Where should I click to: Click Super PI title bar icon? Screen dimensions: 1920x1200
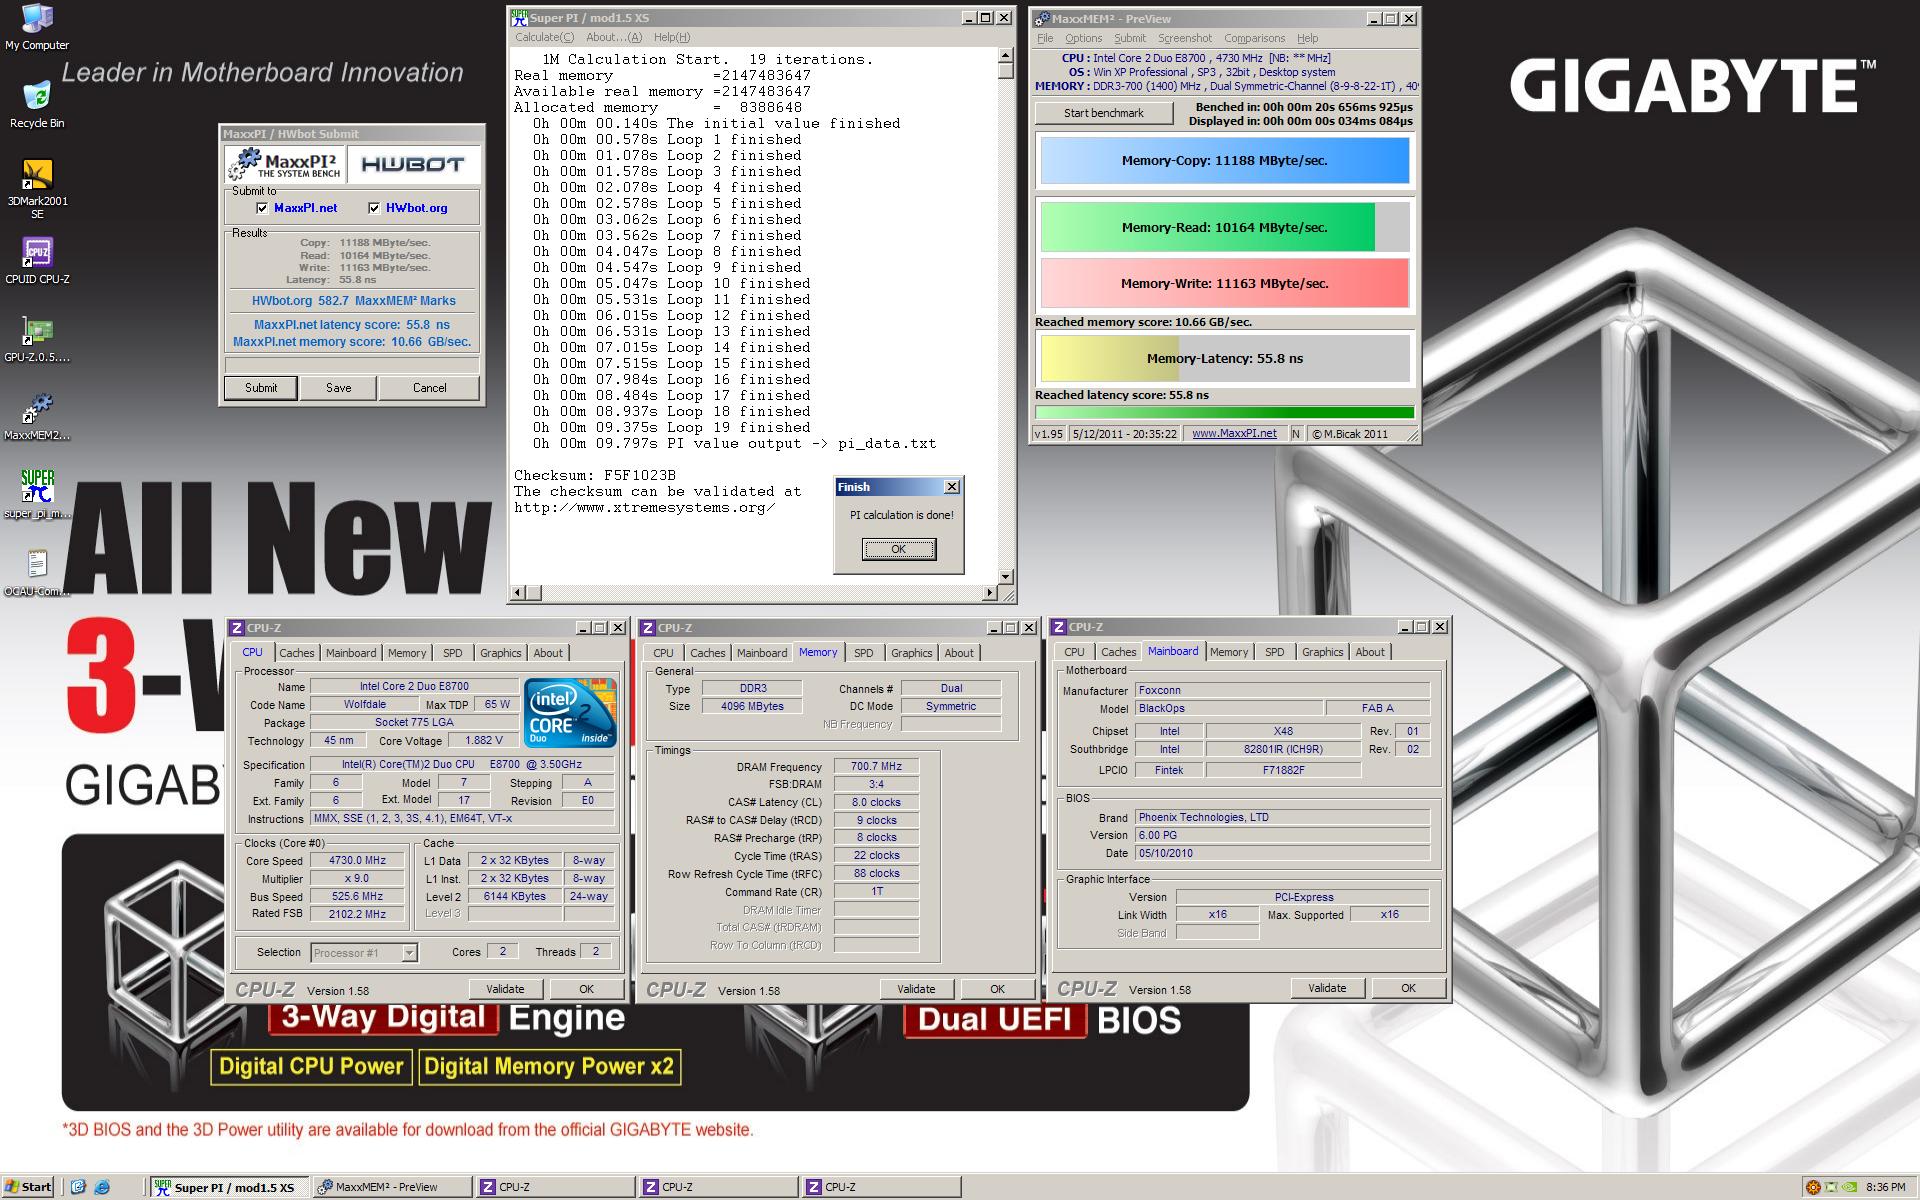[519, 18]
